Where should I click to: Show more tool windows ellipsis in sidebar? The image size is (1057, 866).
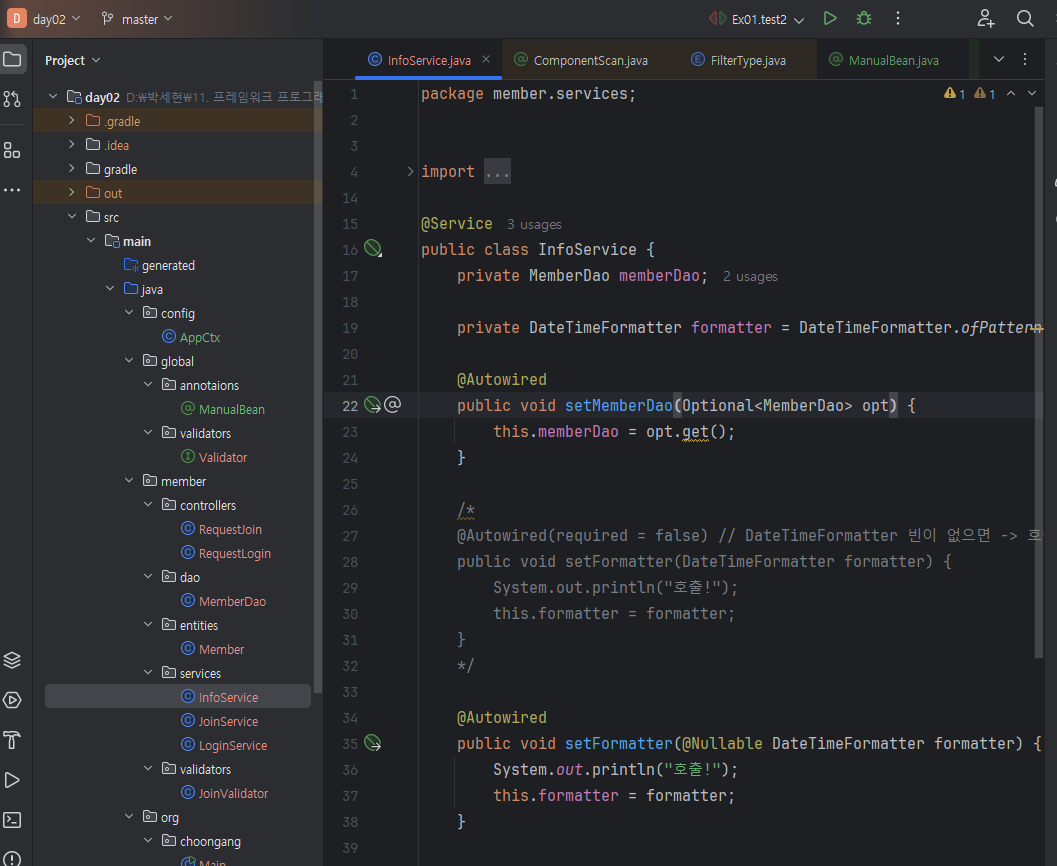click(x=12, y=191)
